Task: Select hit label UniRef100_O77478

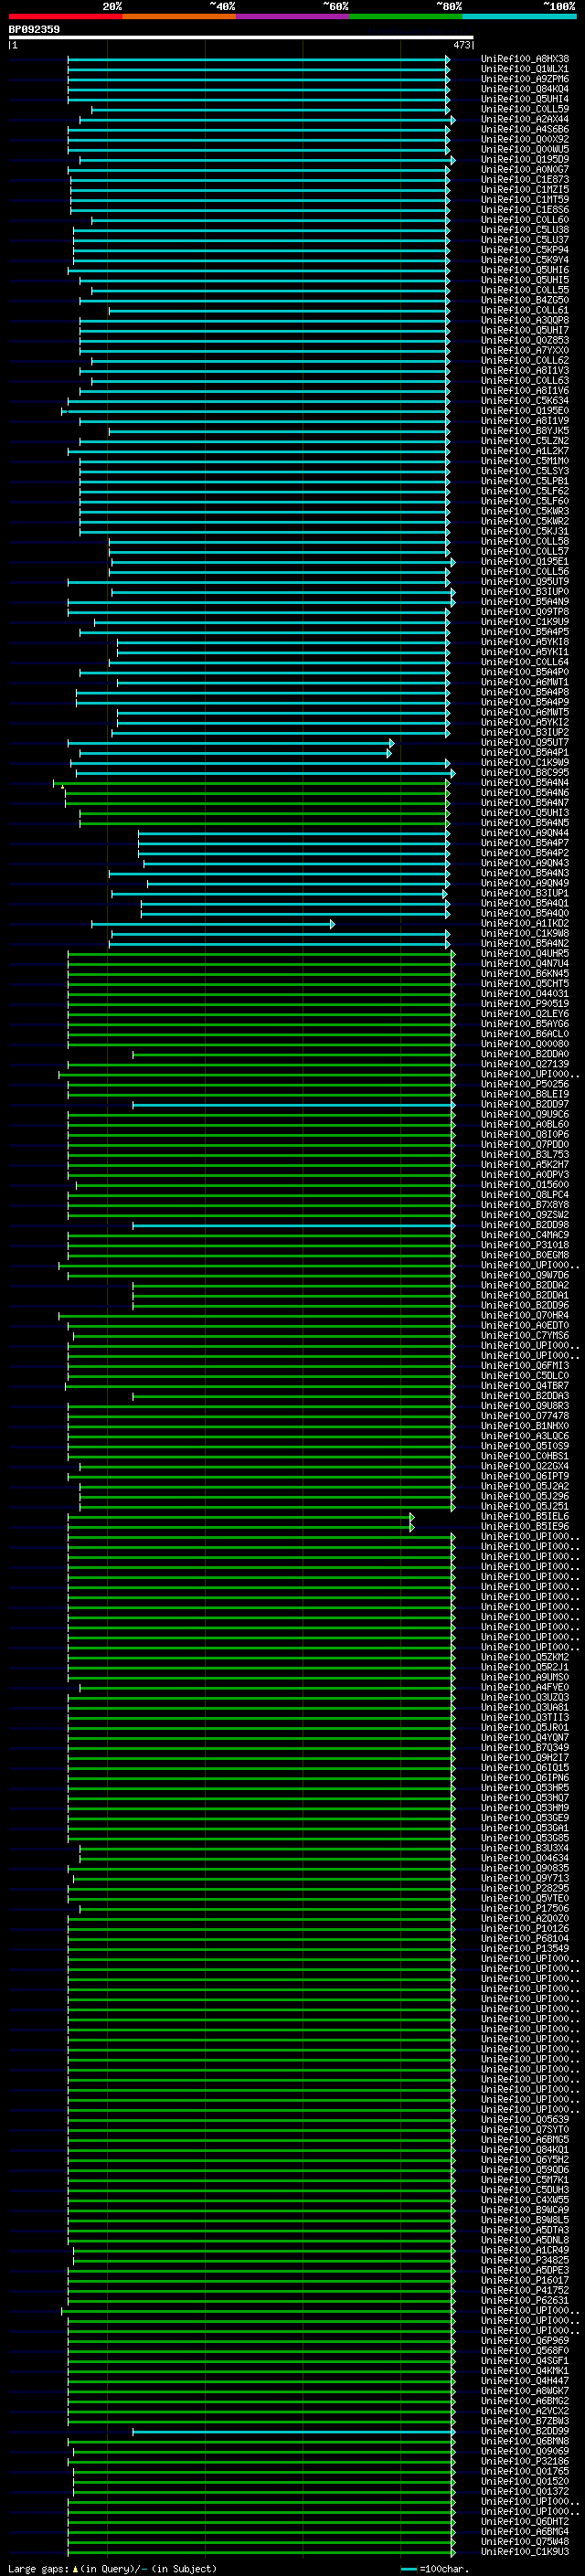Action: coord(525,1417)
